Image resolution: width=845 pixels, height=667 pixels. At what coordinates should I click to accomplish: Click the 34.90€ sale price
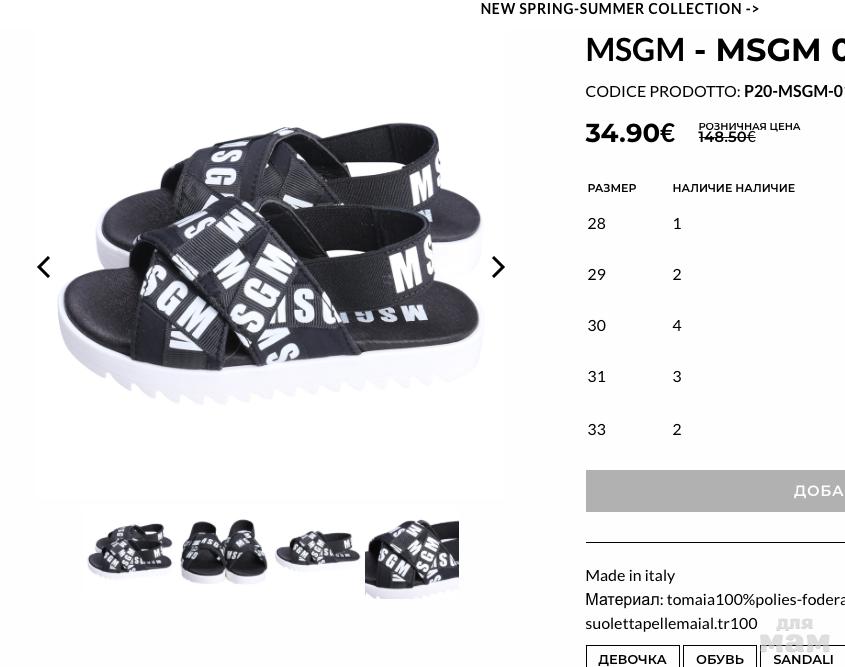pyautogui.click(x=629, y=133)
